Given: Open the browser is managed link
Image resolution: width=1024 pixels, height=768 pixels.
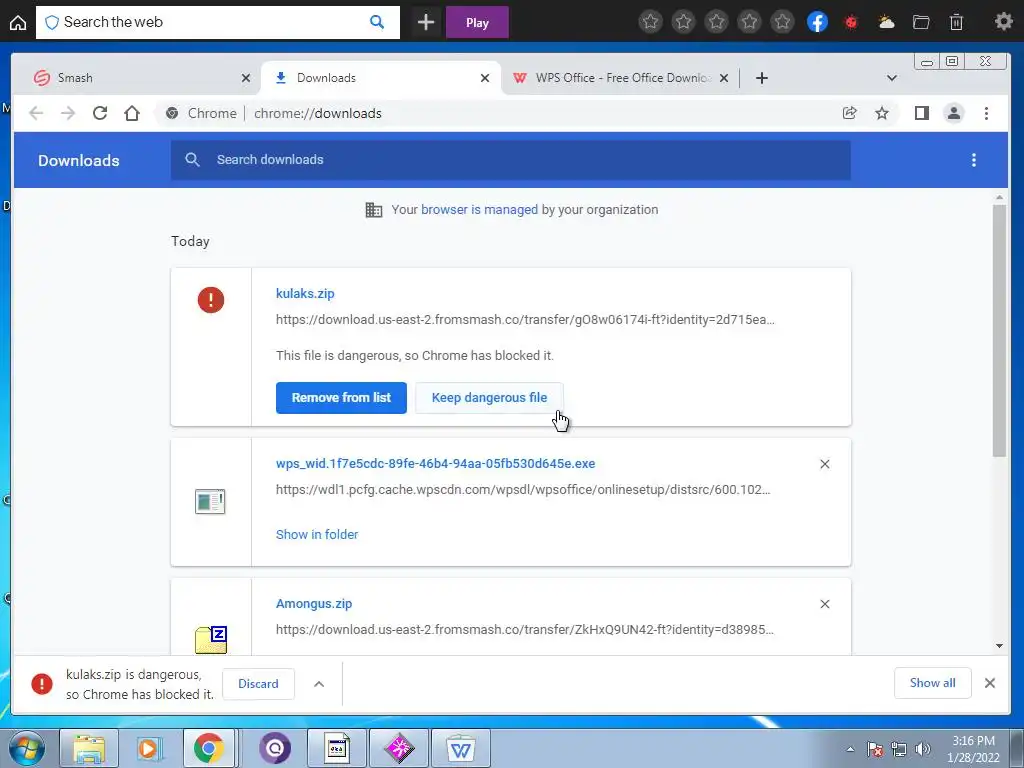Looking at the screenshot, I should (x=479, y=210).
